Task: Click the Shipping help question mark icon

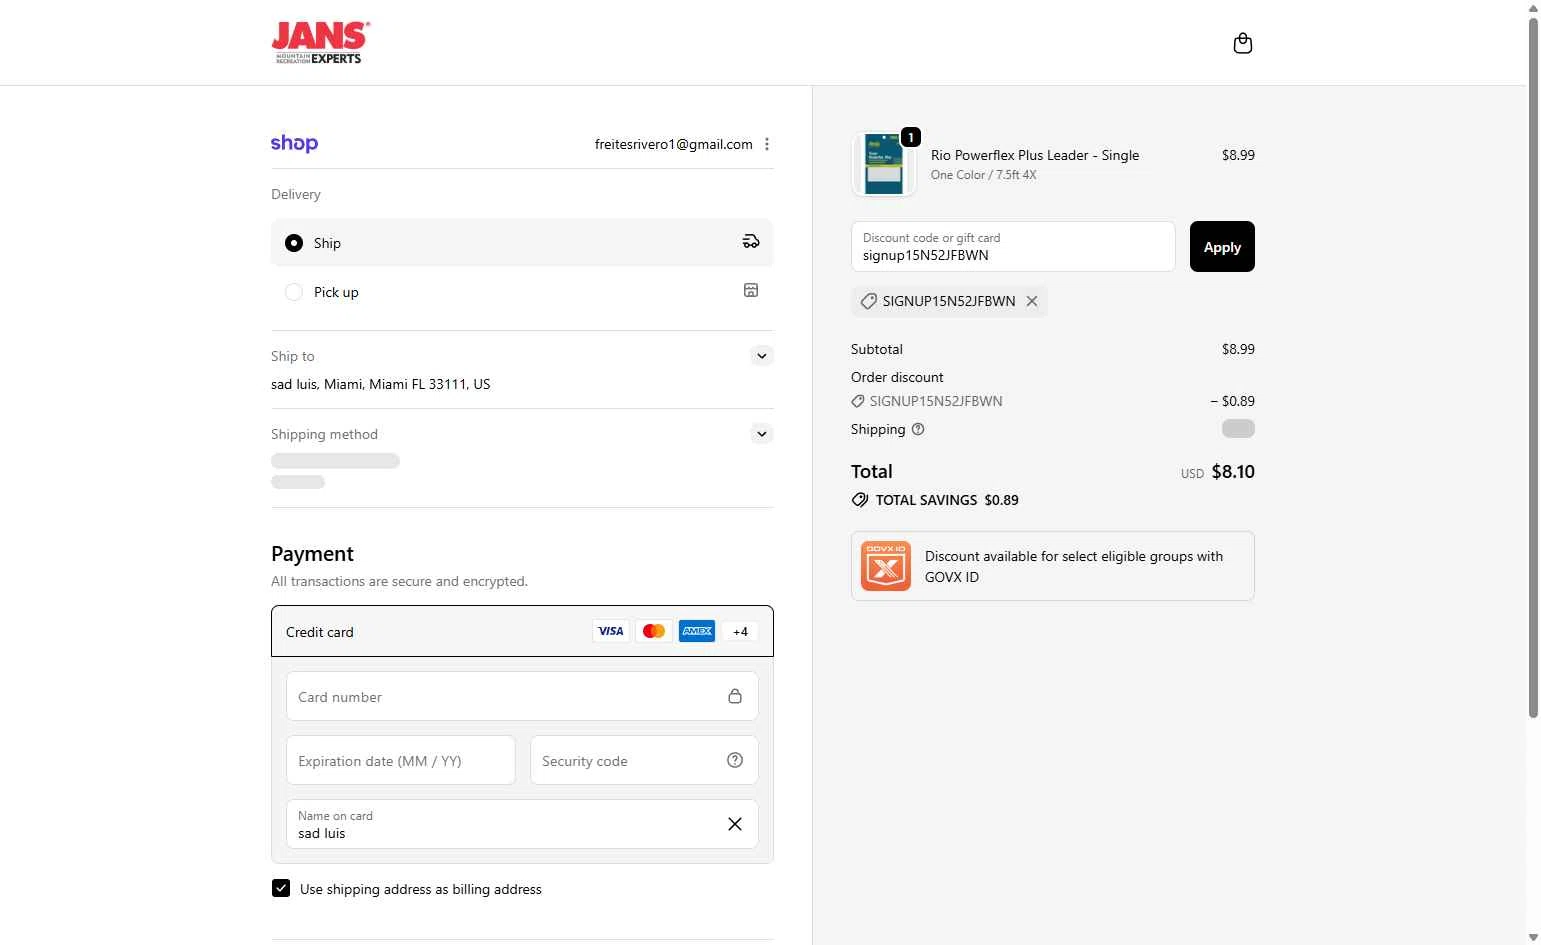Action: [918, 429]
